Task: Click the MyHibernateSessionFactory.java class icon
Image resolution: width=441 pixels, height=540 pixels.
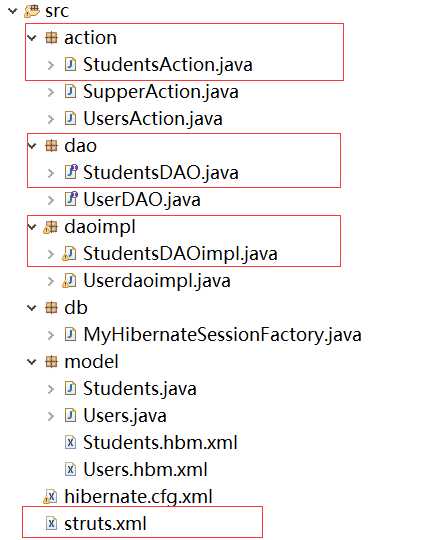Action: point(70,334)
